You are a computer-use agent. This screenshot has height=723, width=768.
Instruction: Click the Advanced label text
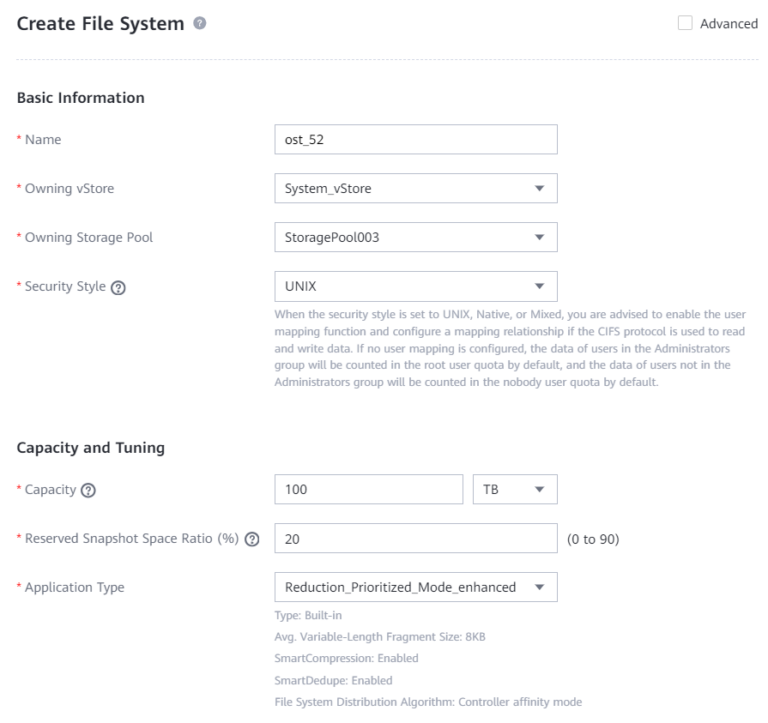(729, 24)
